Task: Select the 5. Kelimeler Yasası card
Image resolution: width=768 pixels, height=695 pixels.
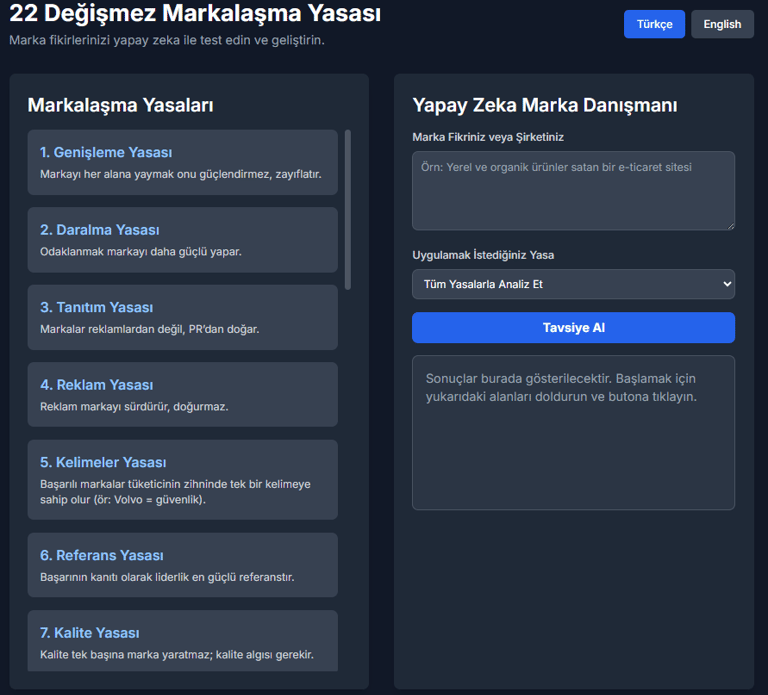Action: point(183,480)
